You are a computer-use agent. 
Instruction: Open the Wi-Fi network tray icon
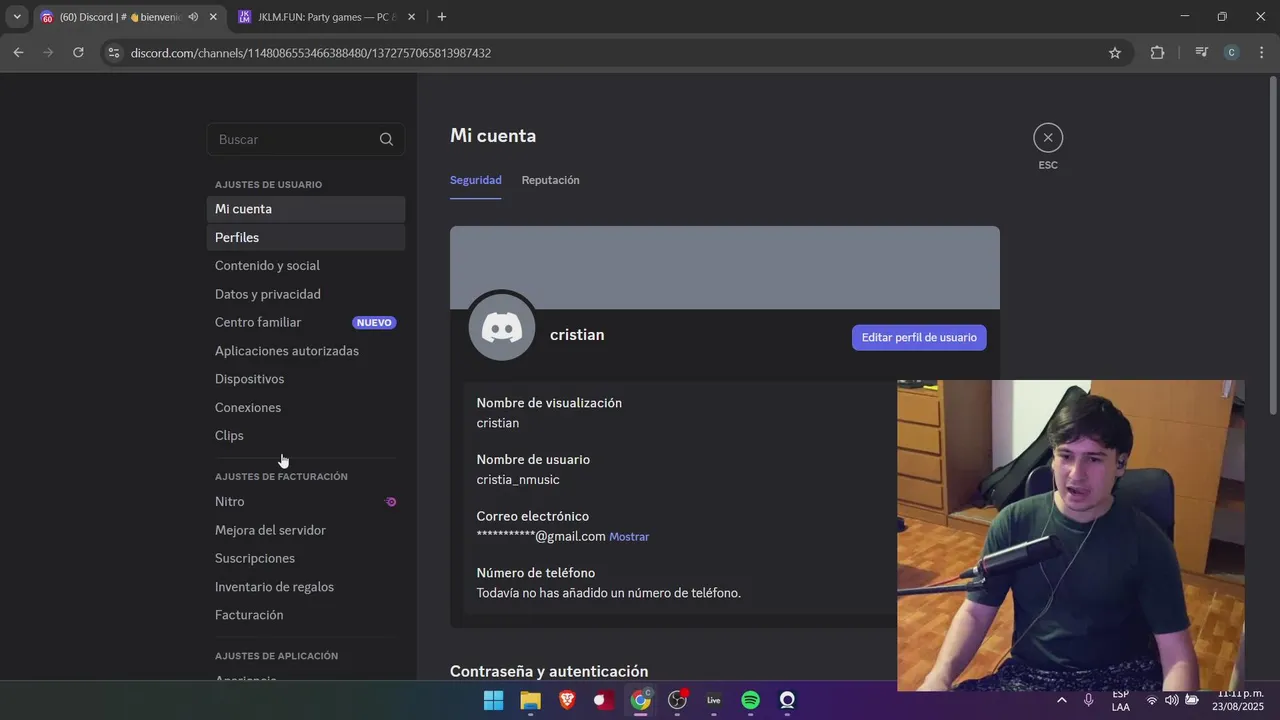pyautogui.click(x=1152, y=701)
